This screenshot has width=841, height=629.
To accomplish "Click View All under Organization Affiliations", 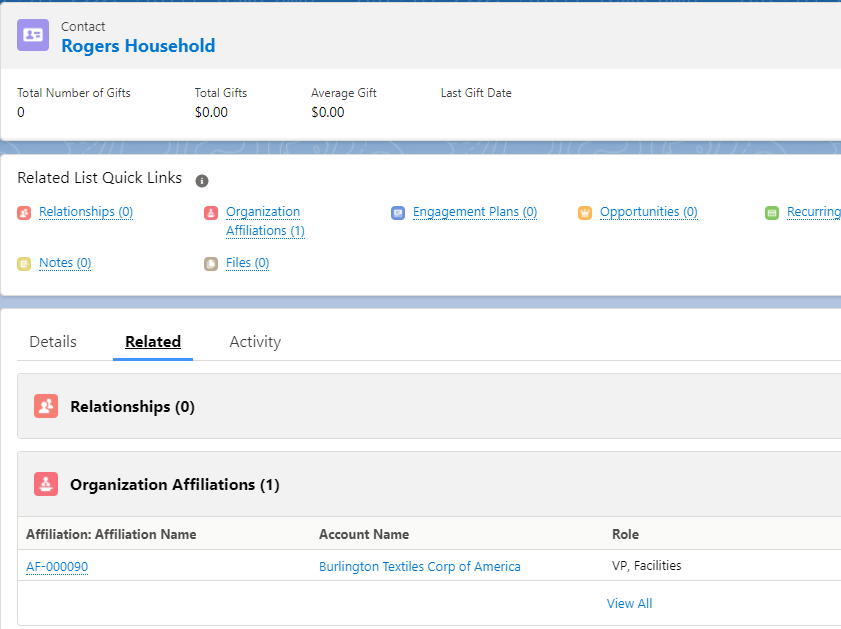I will [629, 603].
